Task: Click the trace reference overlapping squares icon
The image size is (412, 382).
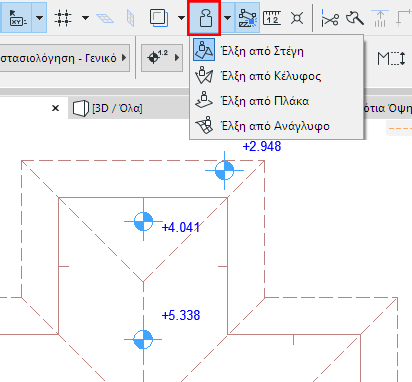Action: click(x=159, y=17)
